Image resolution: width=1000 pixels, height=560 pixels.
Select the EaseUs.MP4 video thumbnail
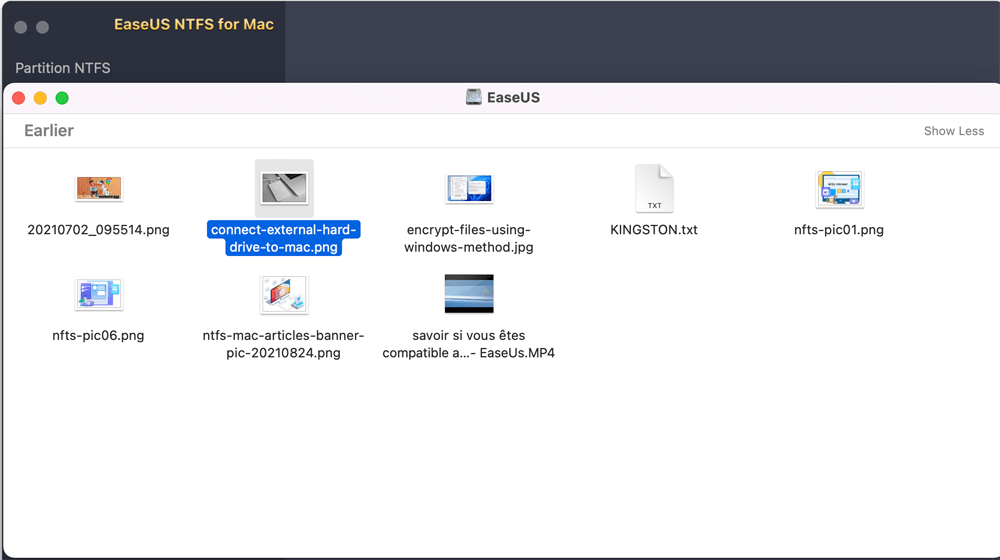[468, 294]
